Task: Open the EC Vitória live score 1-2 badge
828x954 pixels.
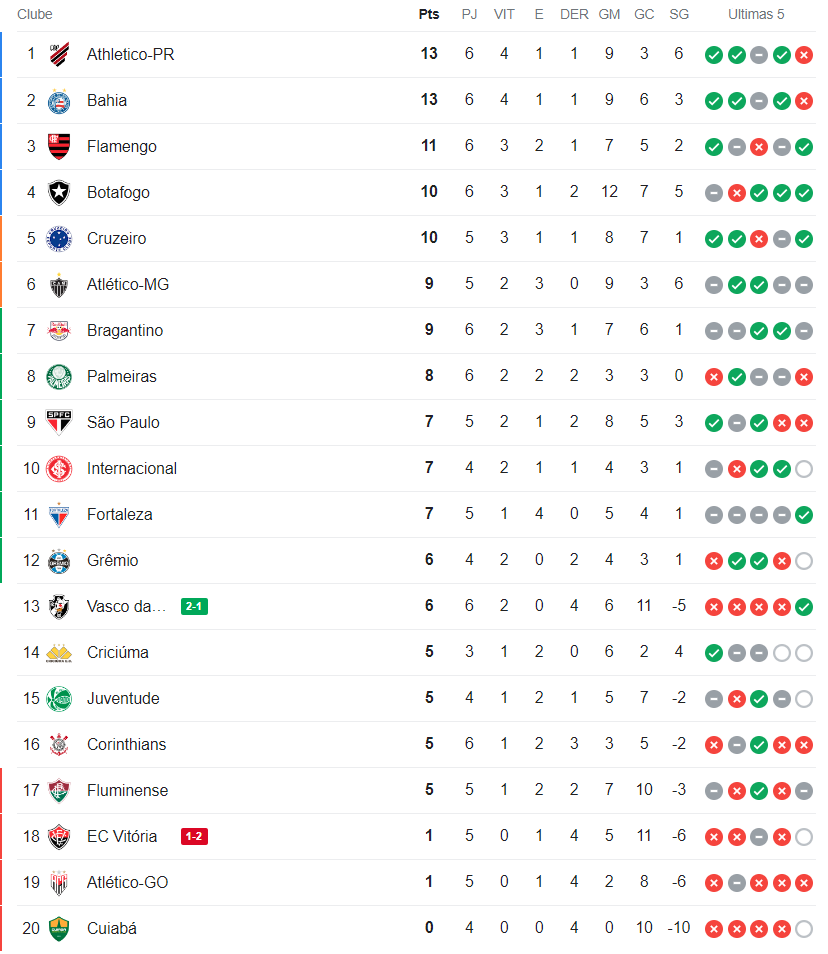Action: (194, 836)
